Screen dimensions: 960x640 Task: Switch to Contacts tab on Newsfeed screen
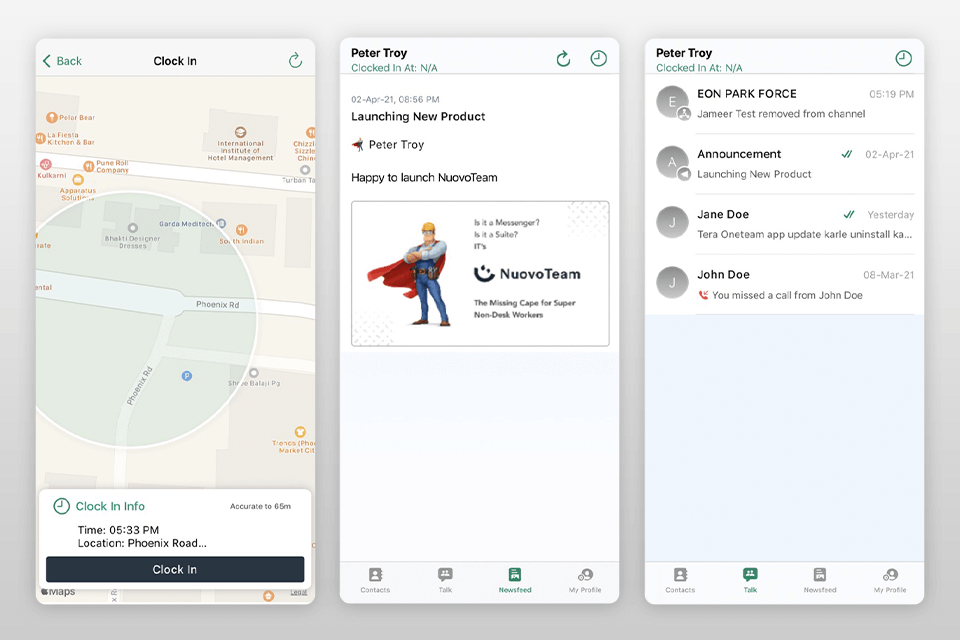point(375,579)
